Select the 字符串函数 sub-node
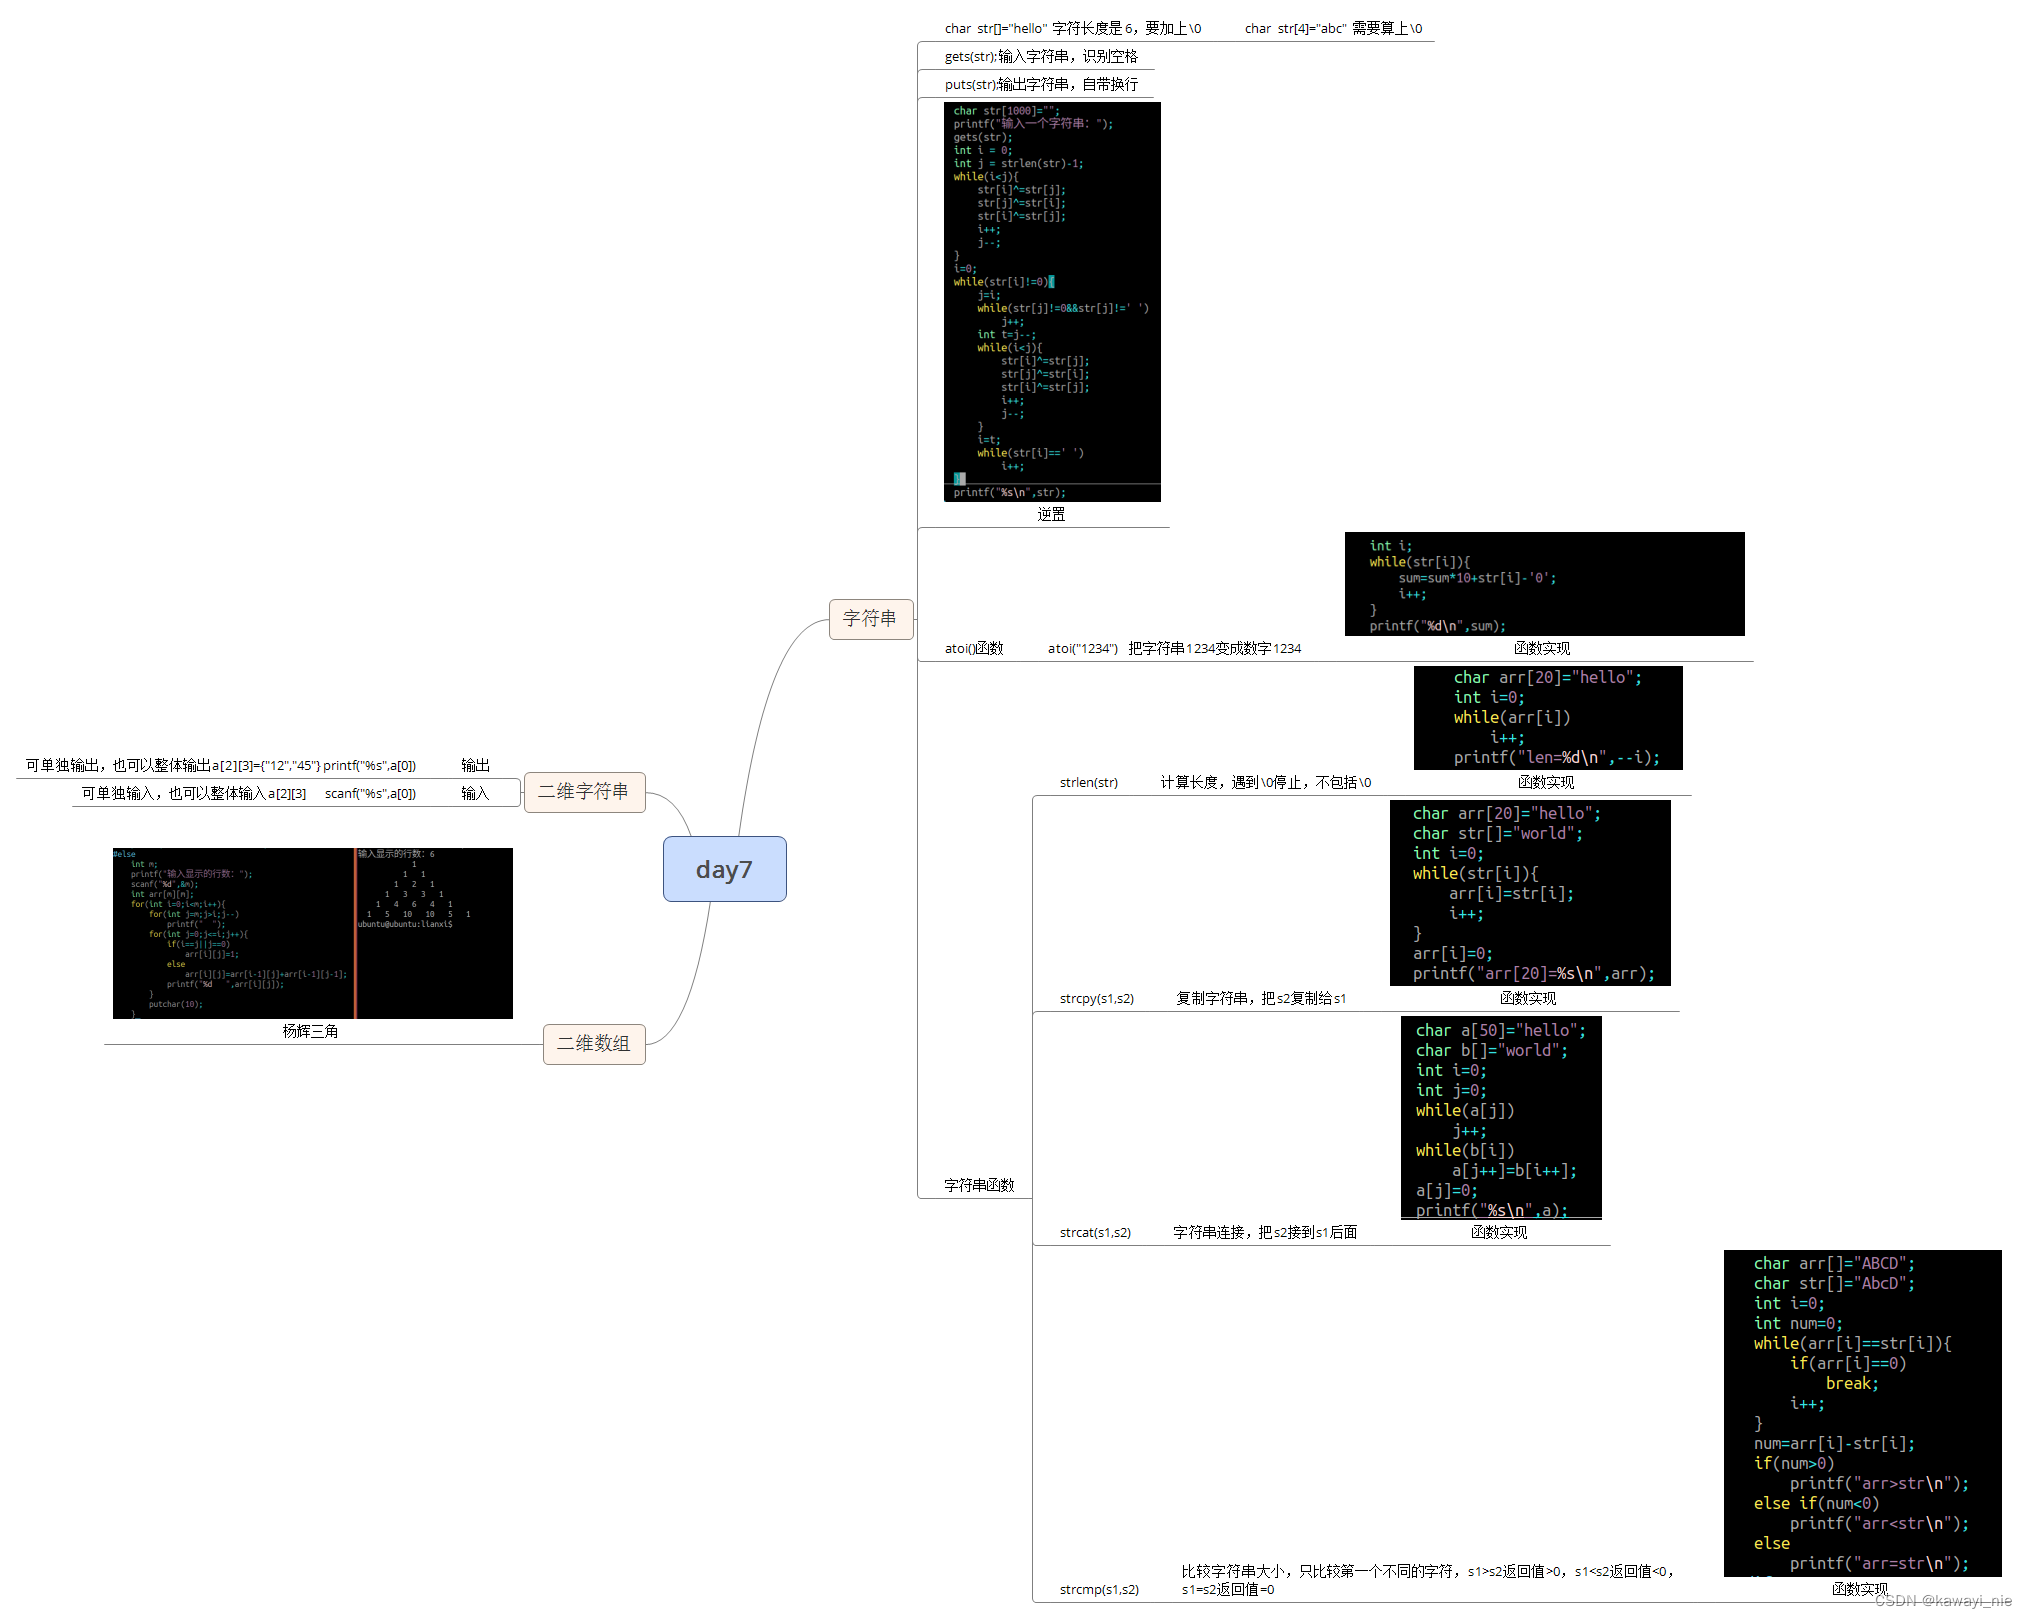Viewport: 2027px width, 1618px height. point(979,1185)
